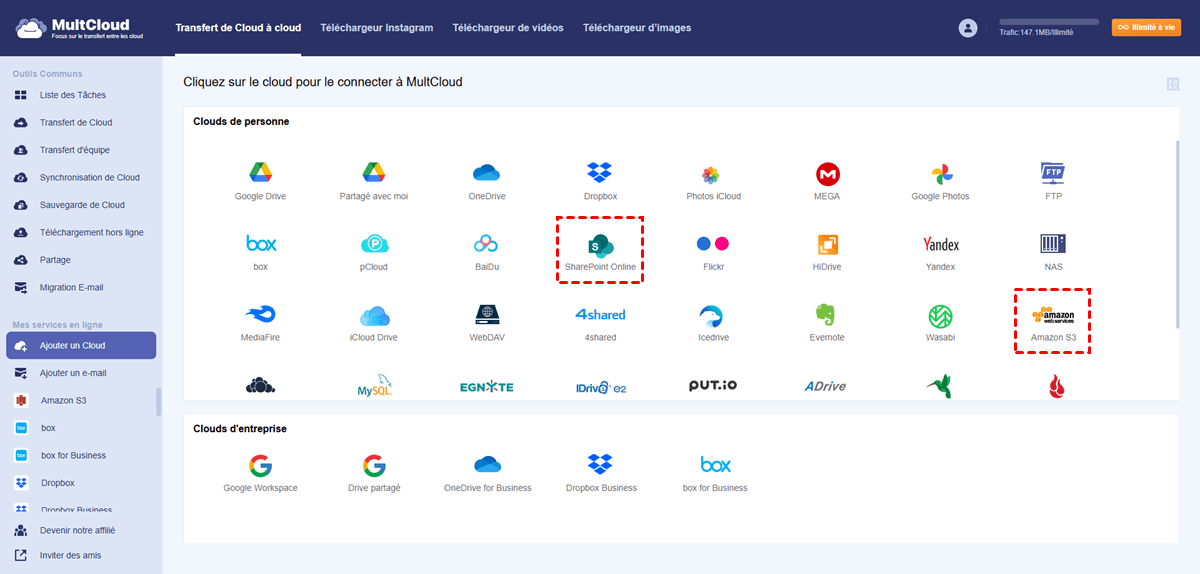Connect the Yandex cloud
This screenshot has width=1200, height=574.
[x=940, y=252]
